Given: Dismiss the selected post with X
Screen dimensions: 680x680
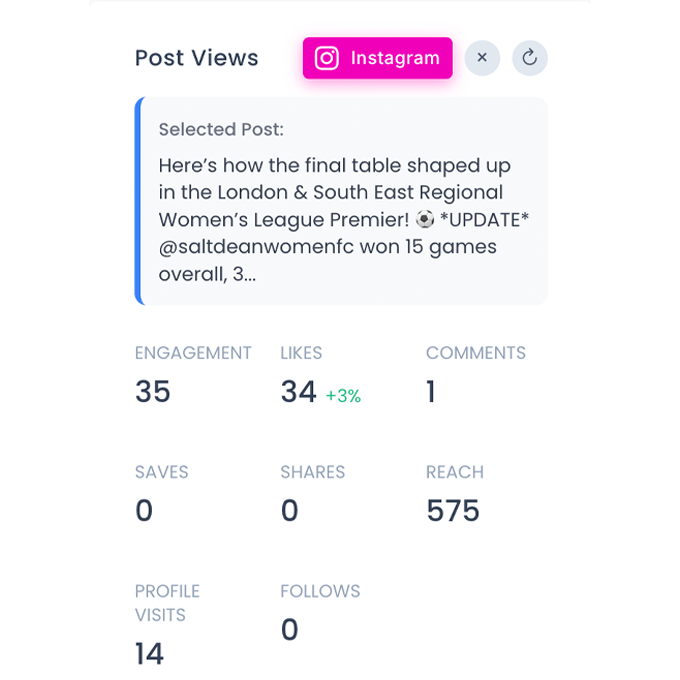Looking at the screenshot, I should [x=482, y=58].
